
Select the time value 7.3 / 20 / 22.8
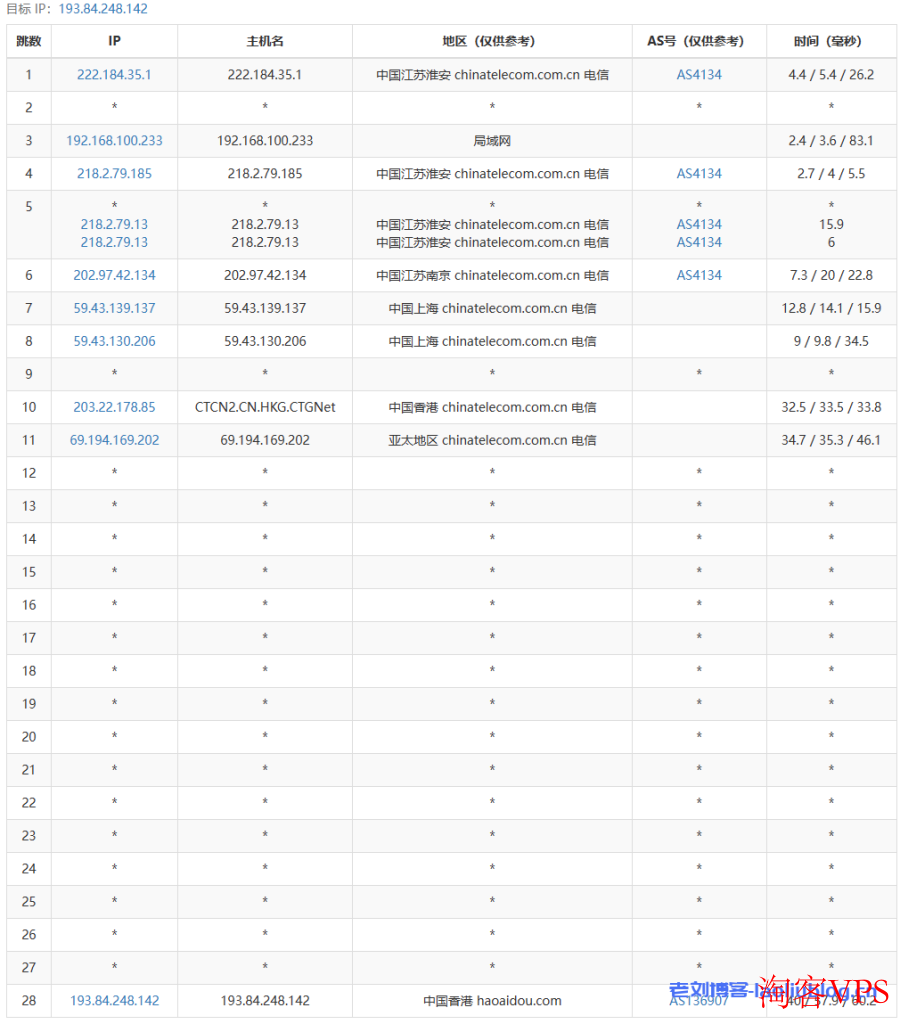[831, 275]
